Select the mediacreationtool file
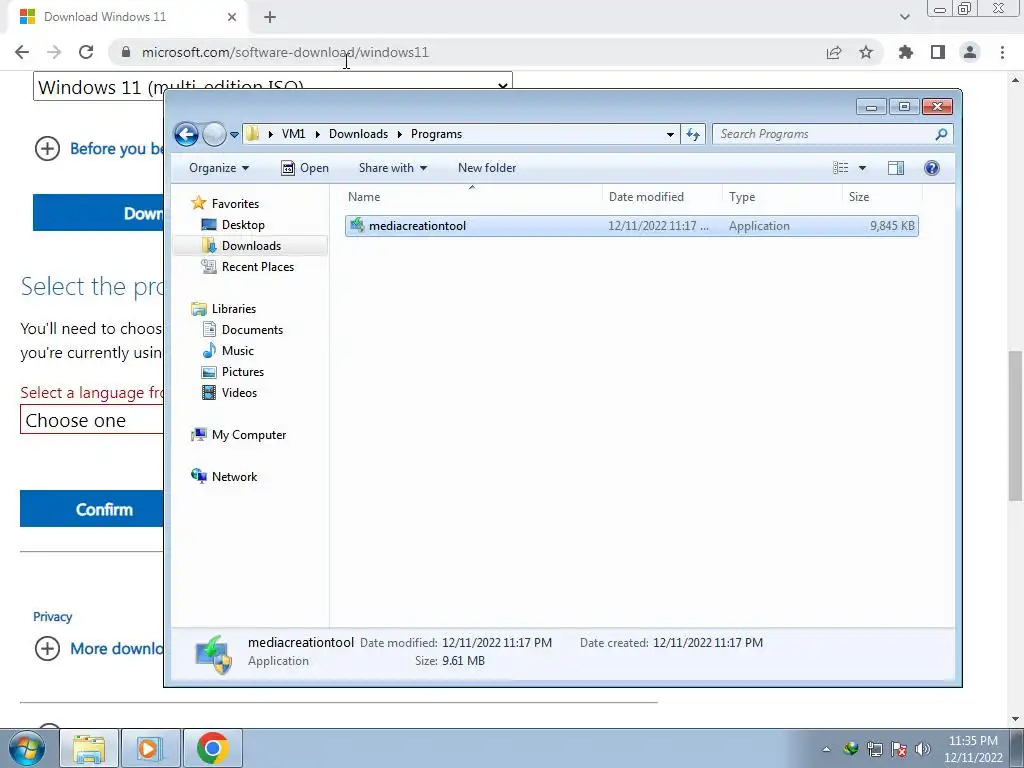This screenshot has height=768, width=1024. tap(632, 226)
